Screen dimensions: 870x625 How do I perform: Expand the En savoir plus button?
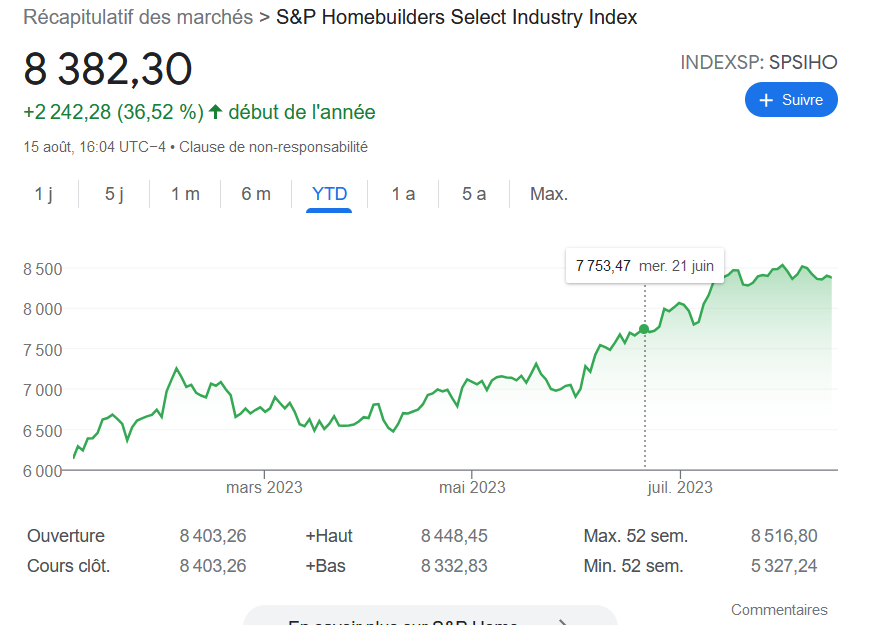click(x=430, y=618)
